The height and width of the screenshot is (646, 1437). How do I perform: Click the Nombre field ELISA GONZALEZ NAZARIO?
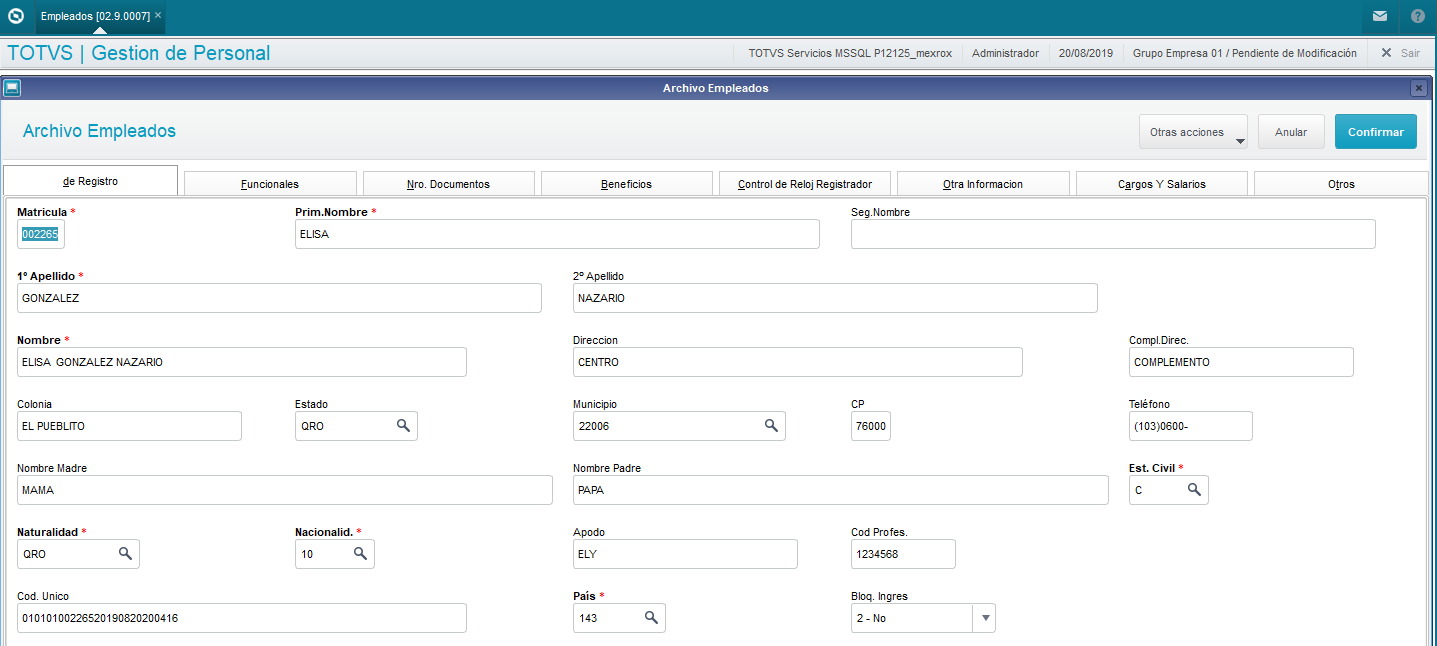(x=242, y=362)
